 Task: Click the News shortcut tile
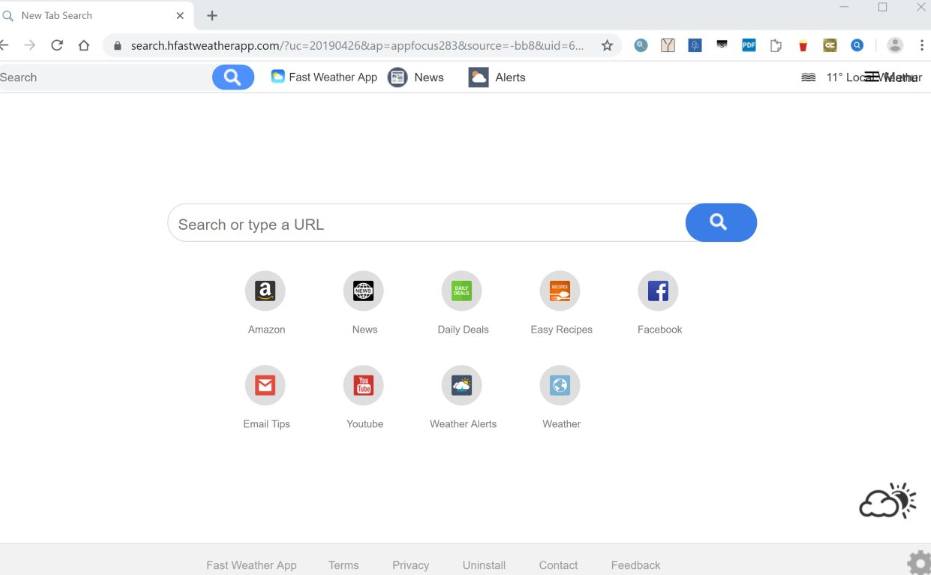click(363, 291)
